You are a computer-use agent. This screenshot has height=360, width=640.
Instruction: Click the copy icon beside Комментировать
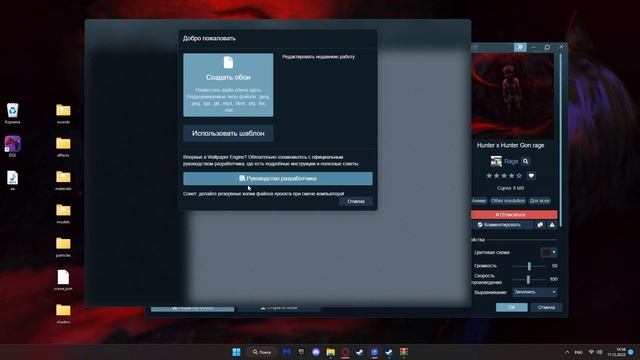click(x=540, y=225)
